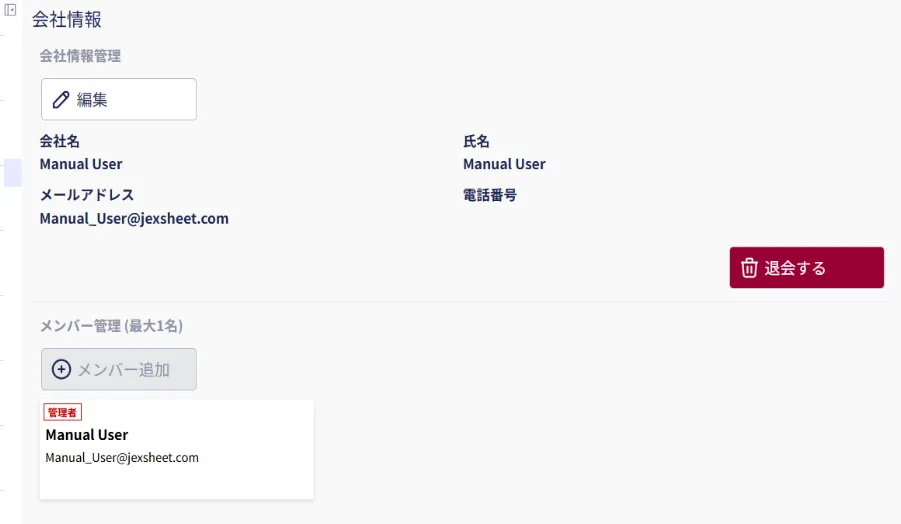Screen dimensions: 901x524
Task: Click the pencil icon beside 編集
Action: coord(61,100)
